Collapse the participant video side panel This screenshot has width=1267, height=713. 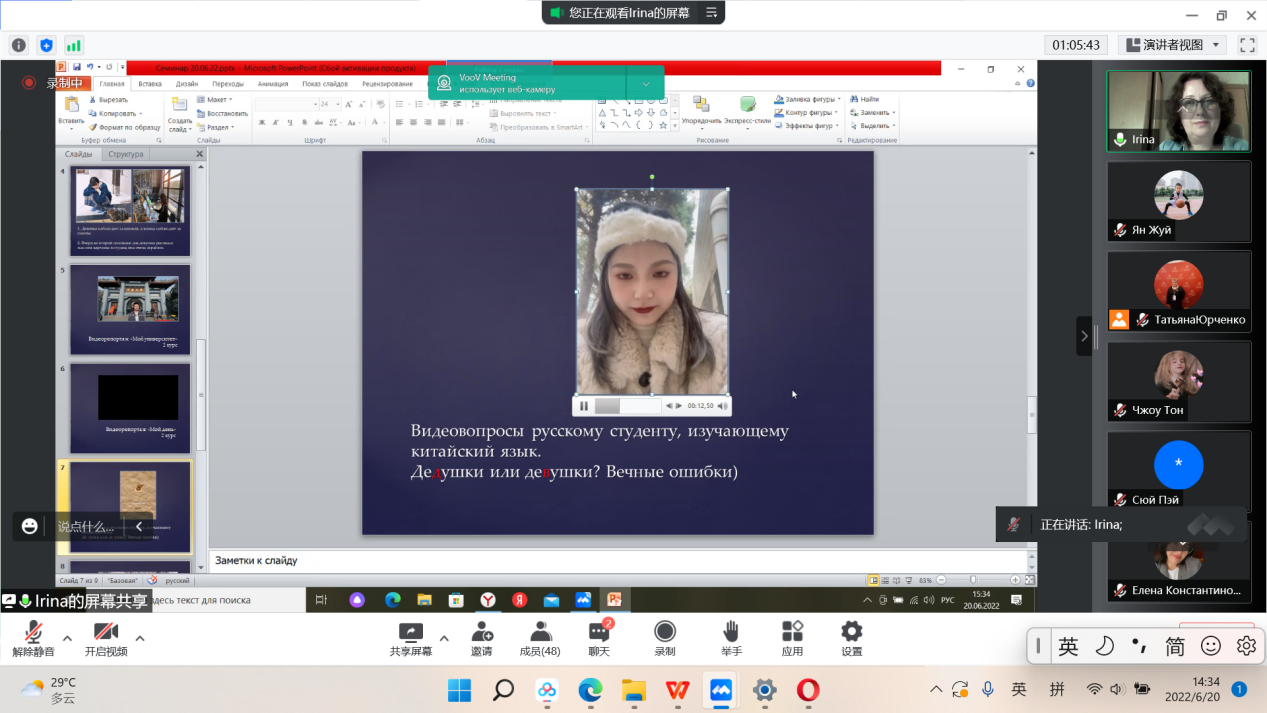click(x=1084, y=336)
